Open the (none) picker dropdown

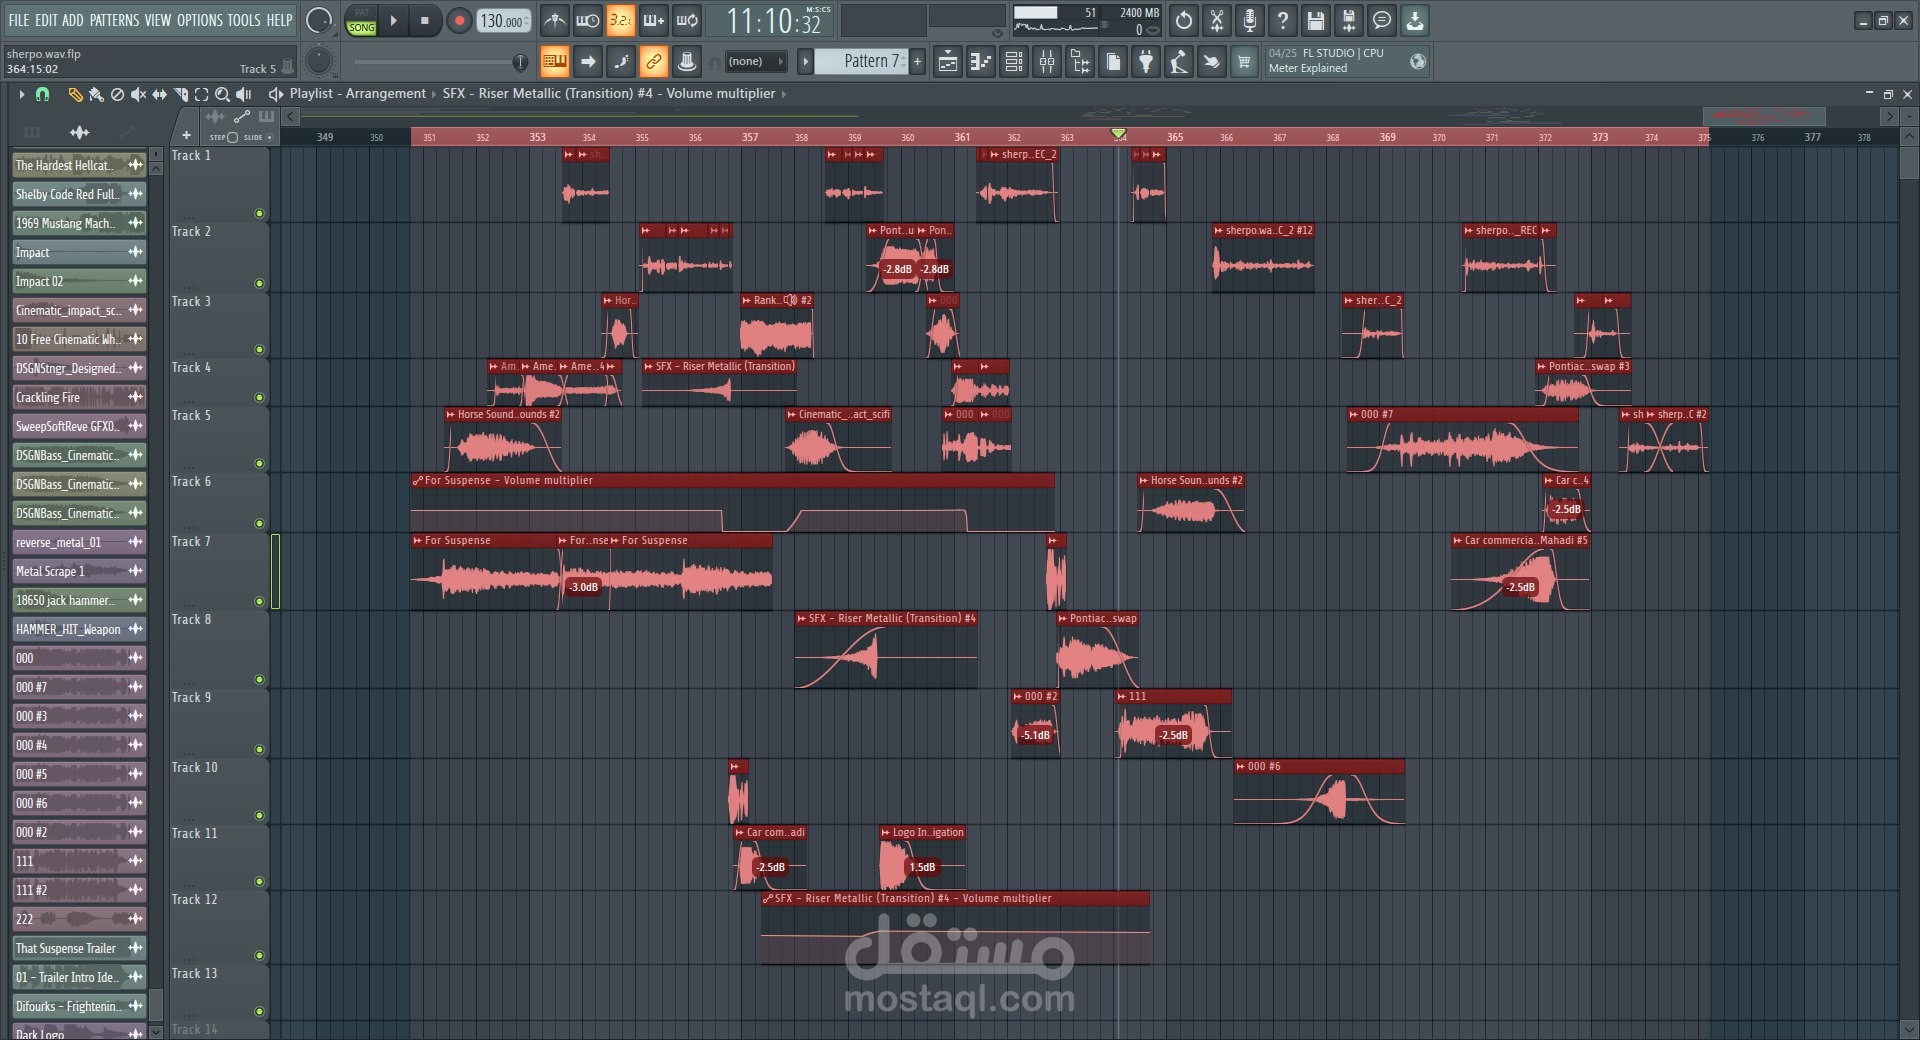(x=757, y=62)
